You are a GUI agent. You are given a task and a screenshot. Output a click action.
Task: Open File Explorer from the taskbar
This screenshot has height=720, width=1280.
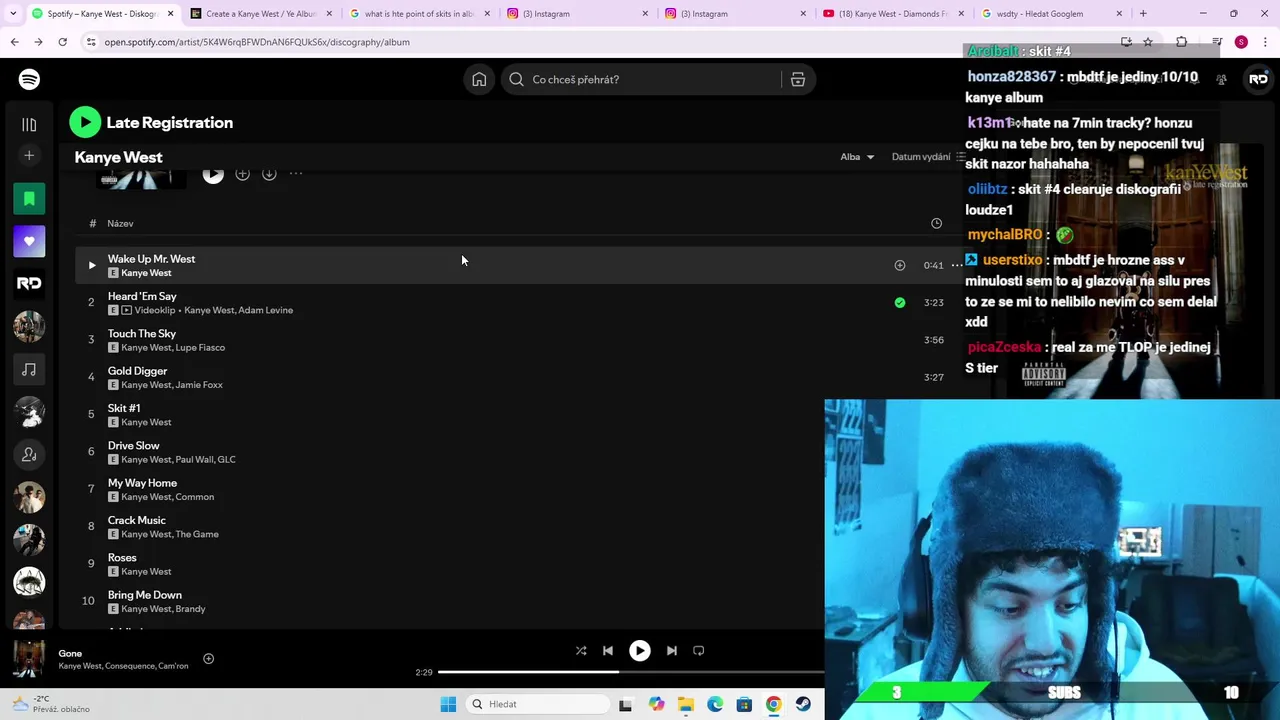tap(686, 704)
